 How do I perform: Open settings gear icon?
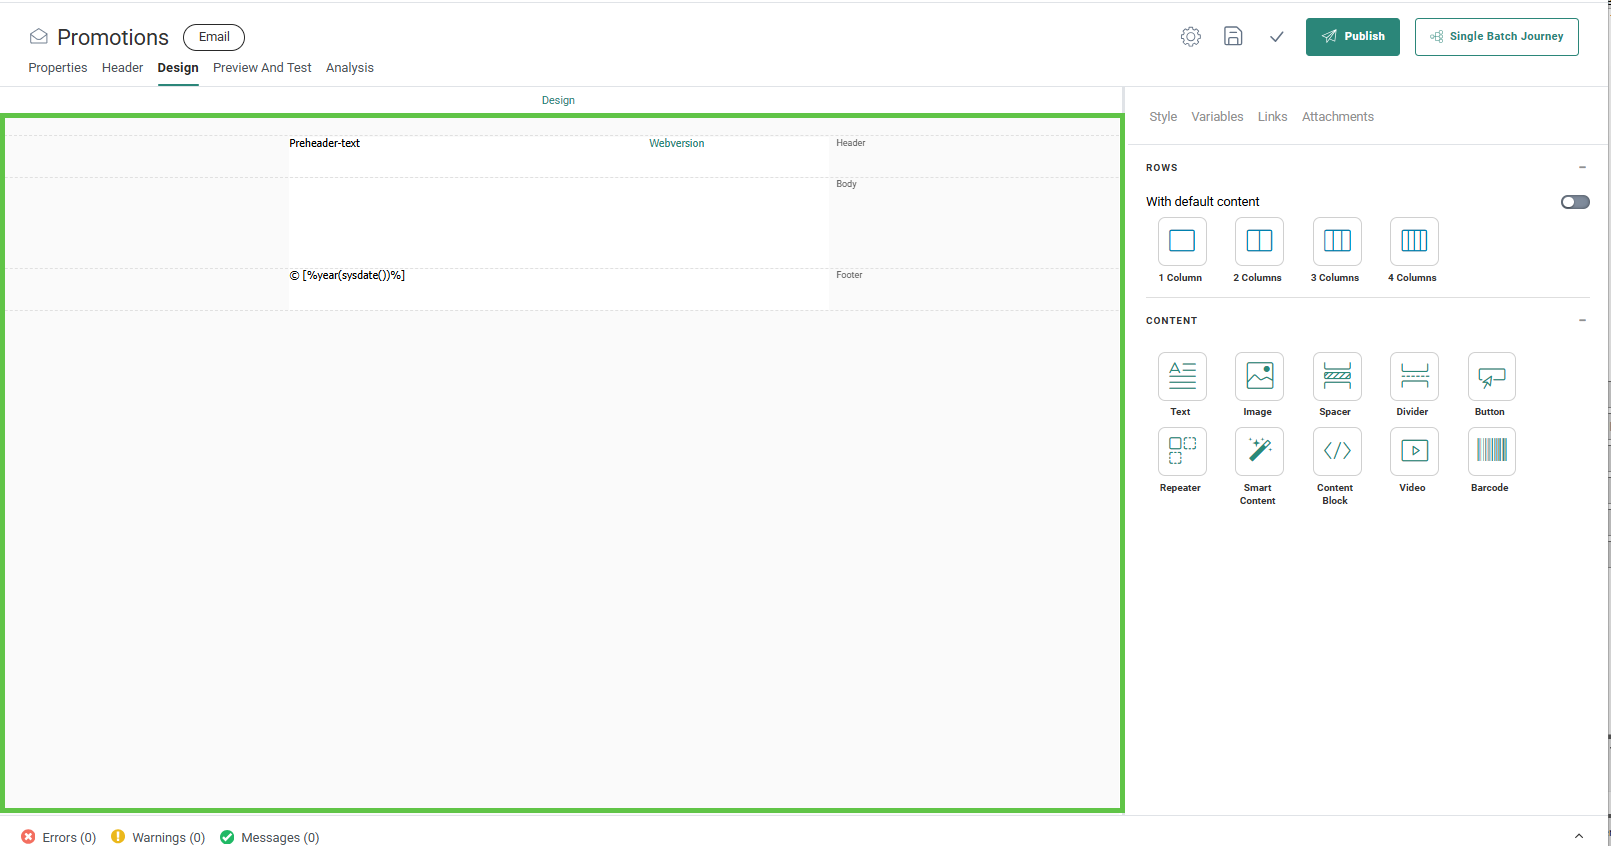pos(1190,37)
